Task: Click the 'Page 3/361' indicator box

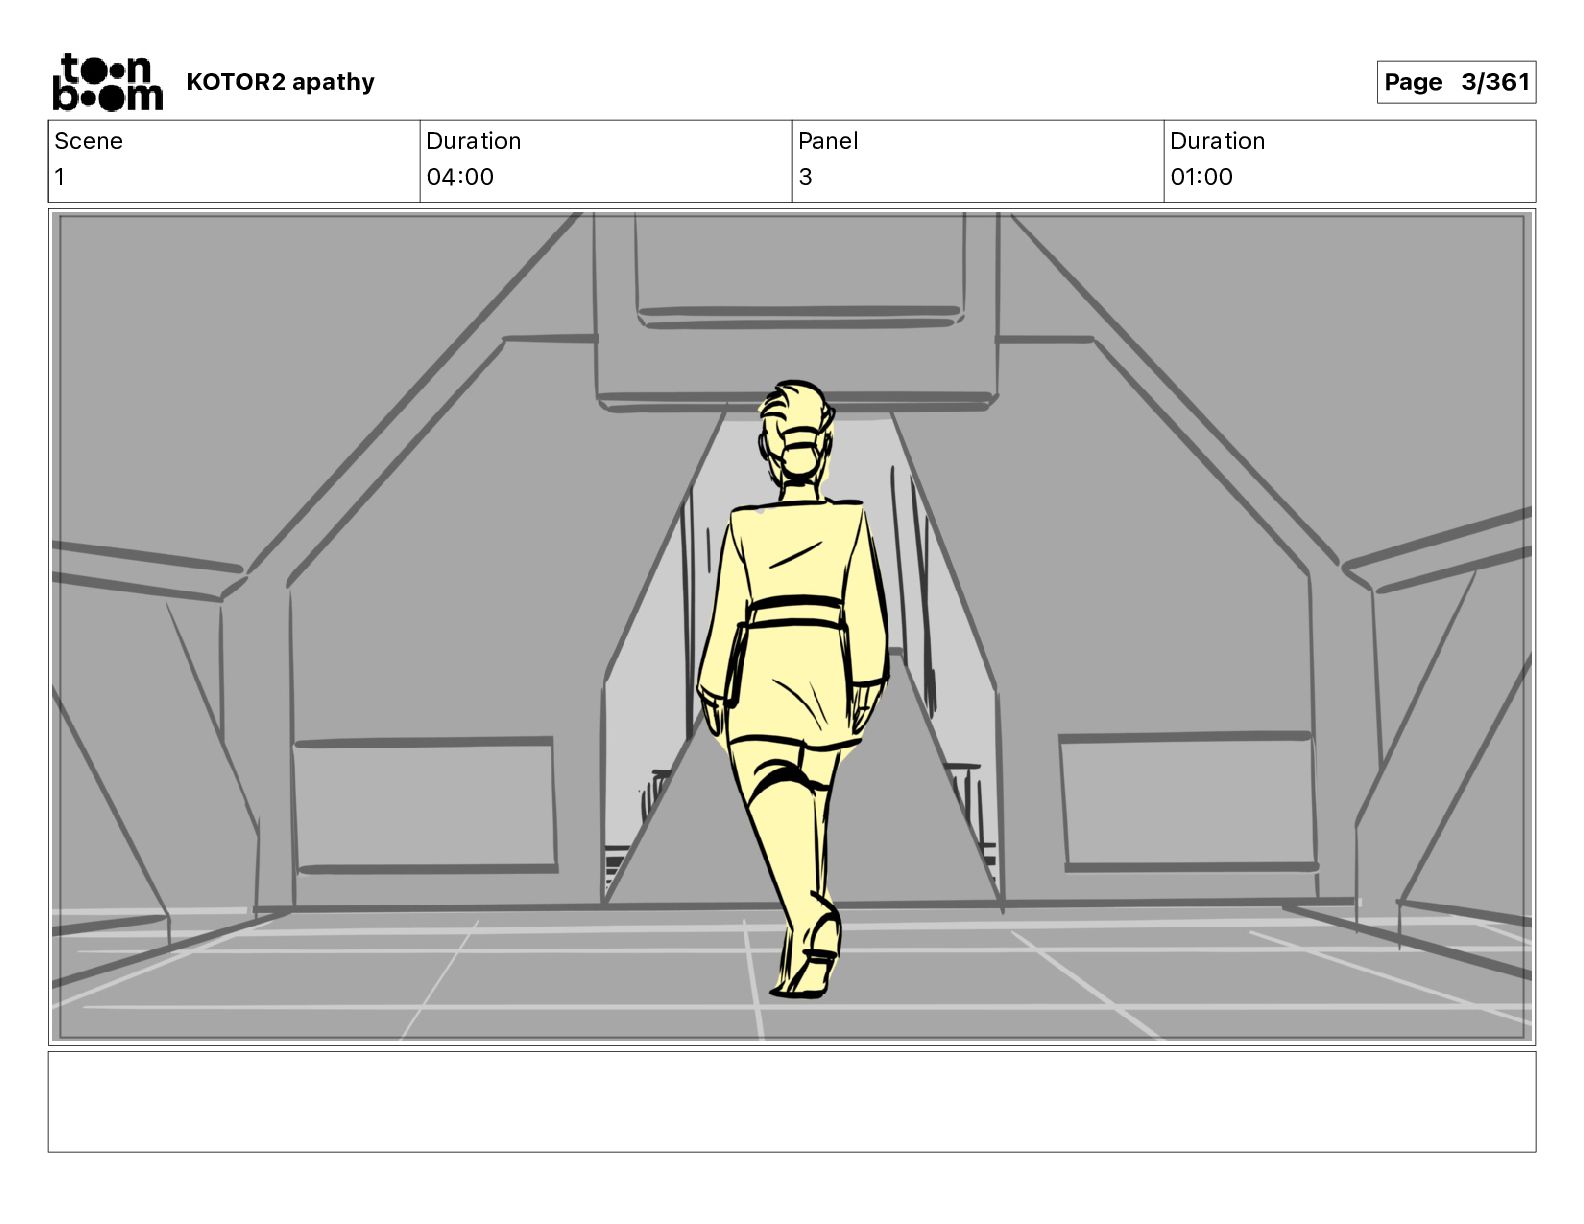Action: point(1456,82)
